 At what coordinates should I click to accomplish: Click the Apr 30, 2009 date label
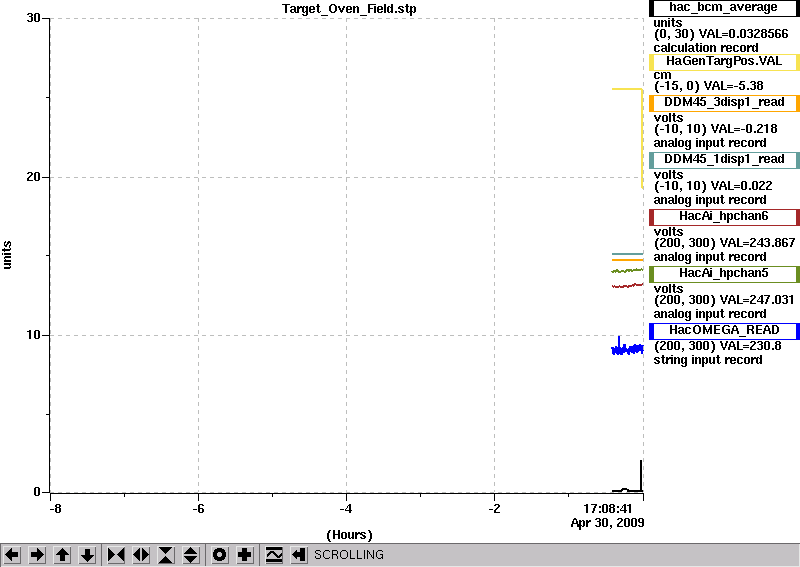click(608, 523)
